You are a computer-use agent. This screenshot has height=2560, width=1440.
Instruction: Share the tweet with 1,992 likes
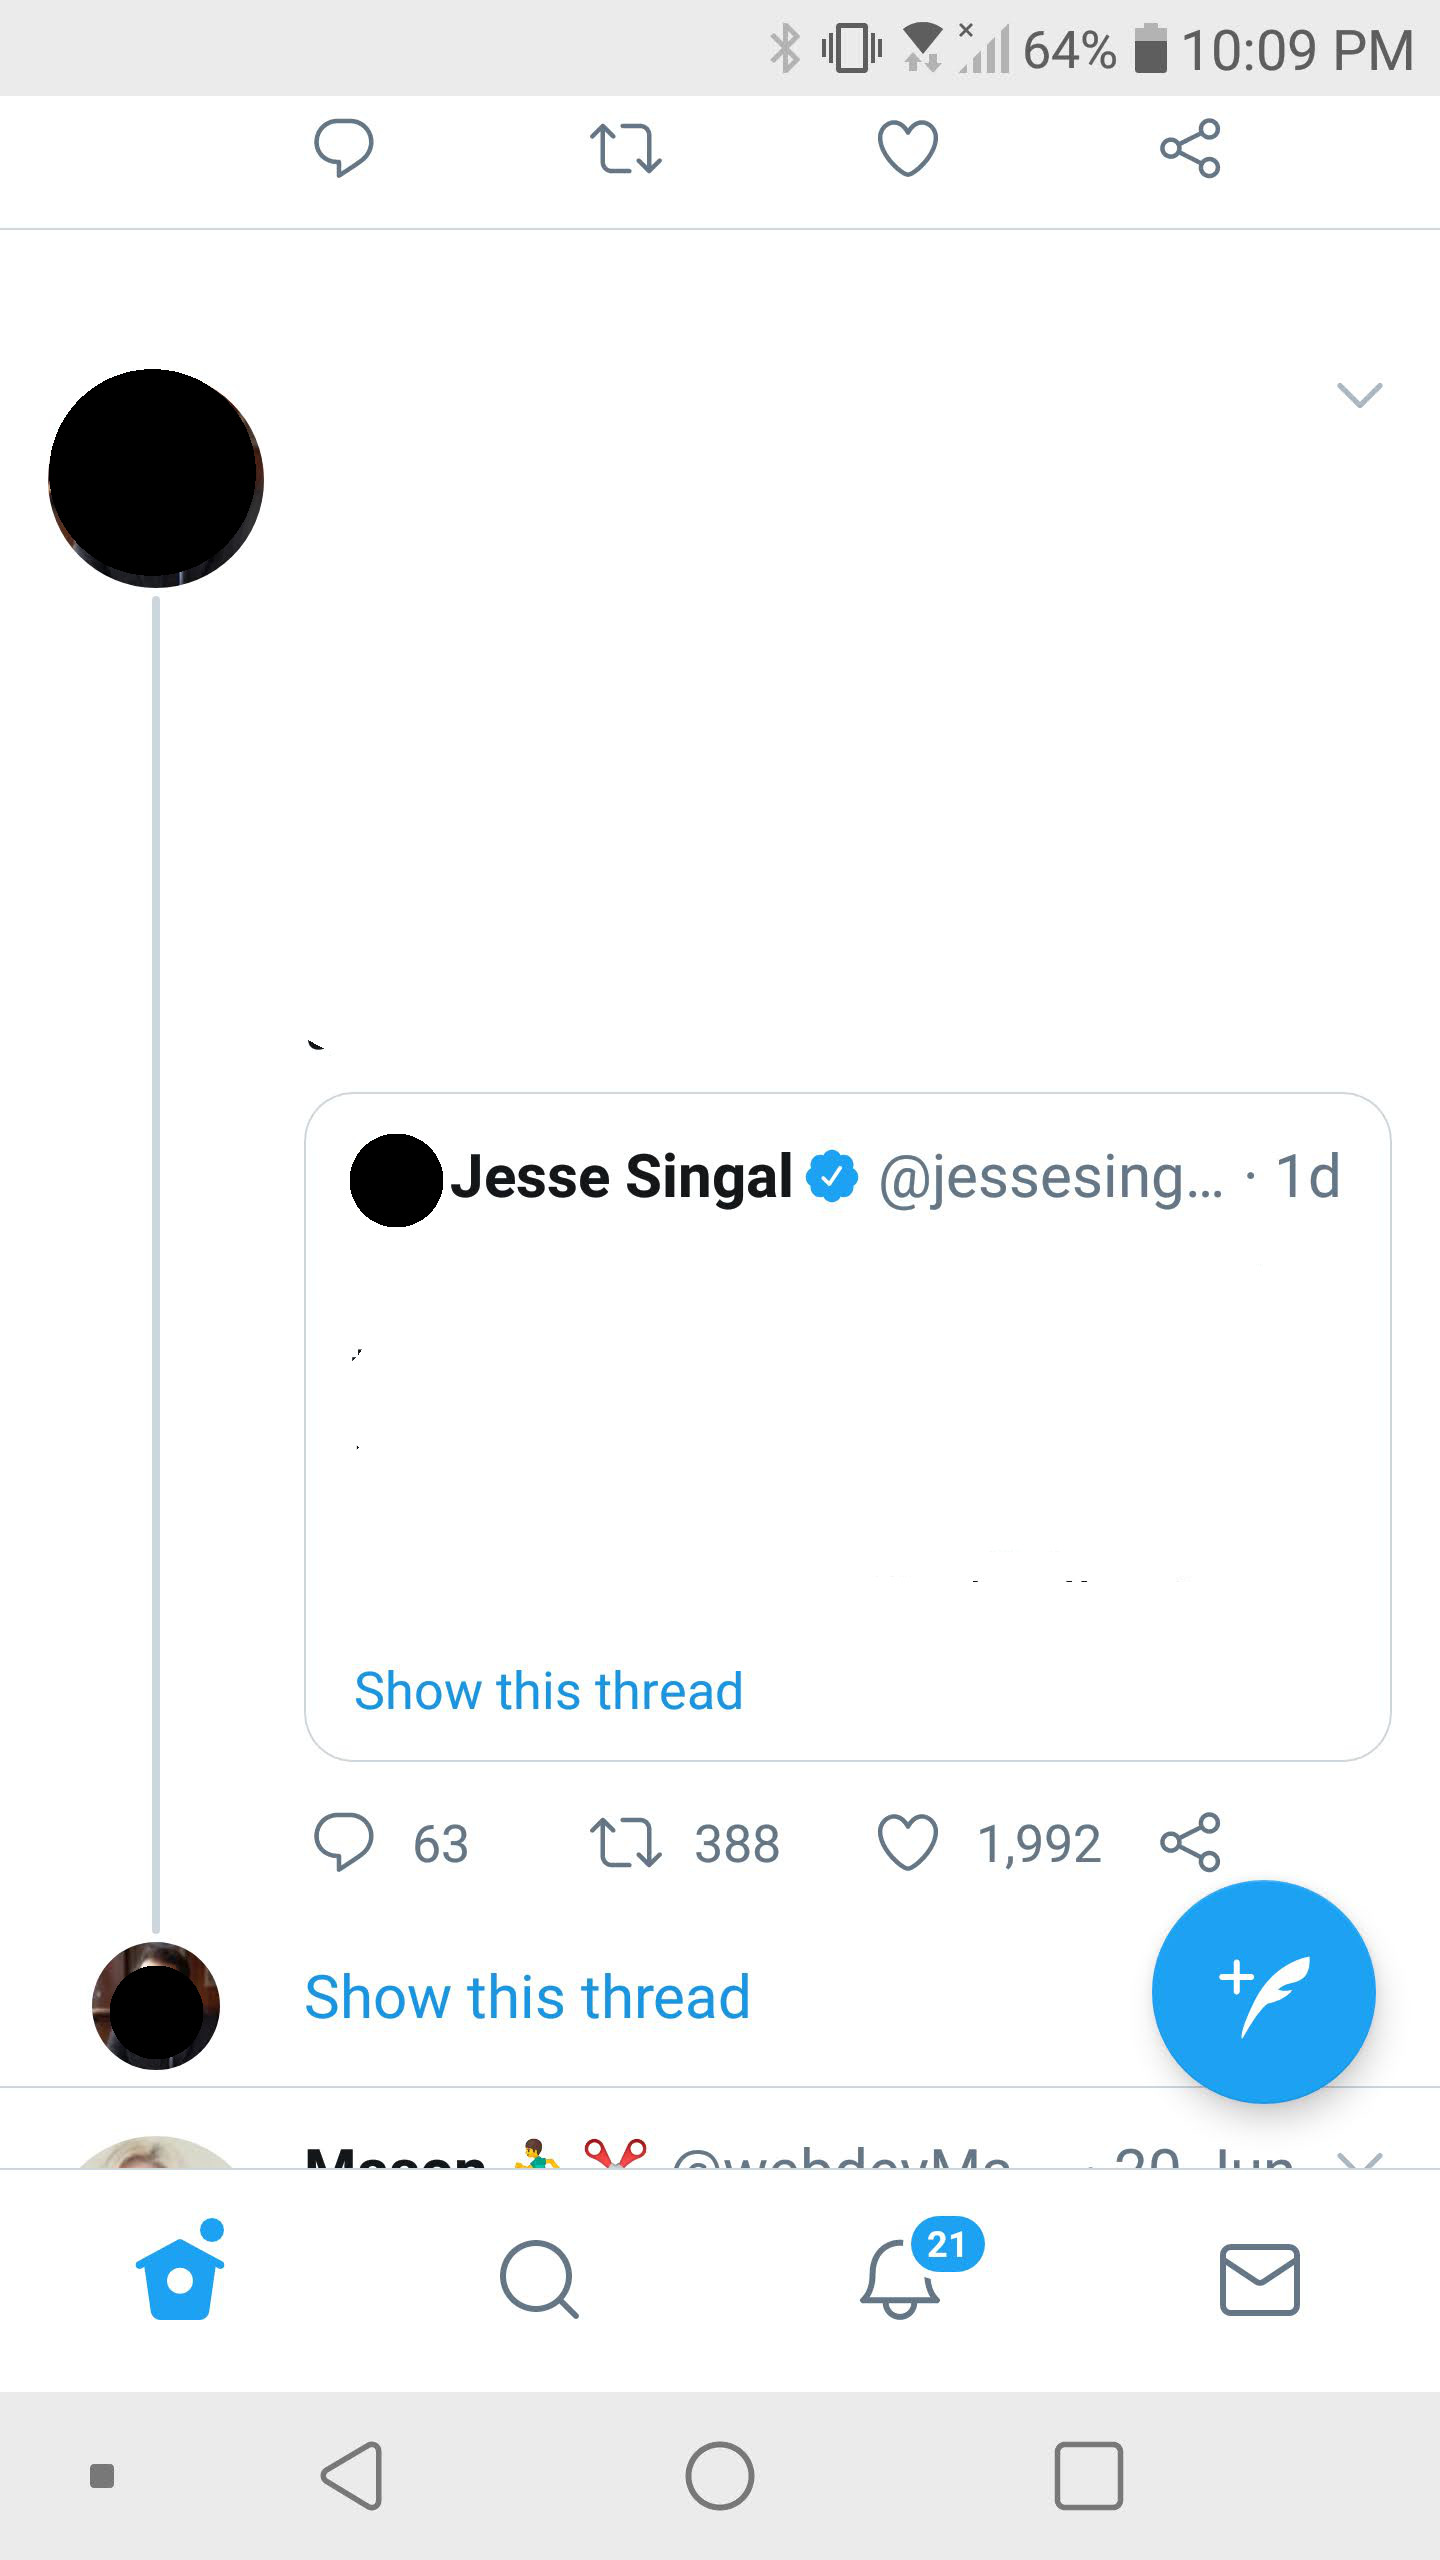1190,1842
